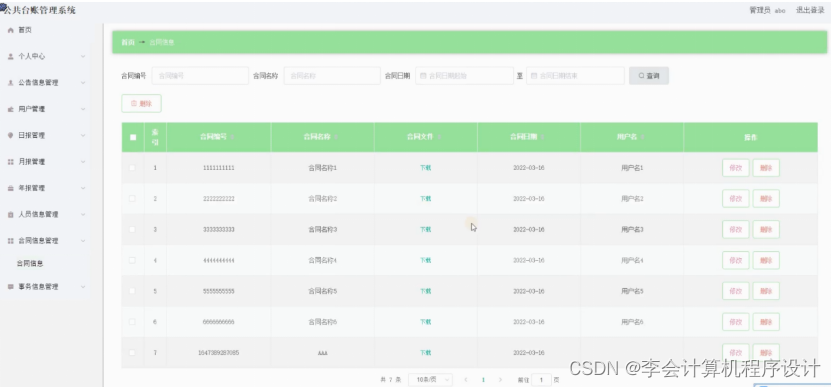Collapse 合同信息管理 with its chevron
Screen dimensions: 836x387
[83, 241]
